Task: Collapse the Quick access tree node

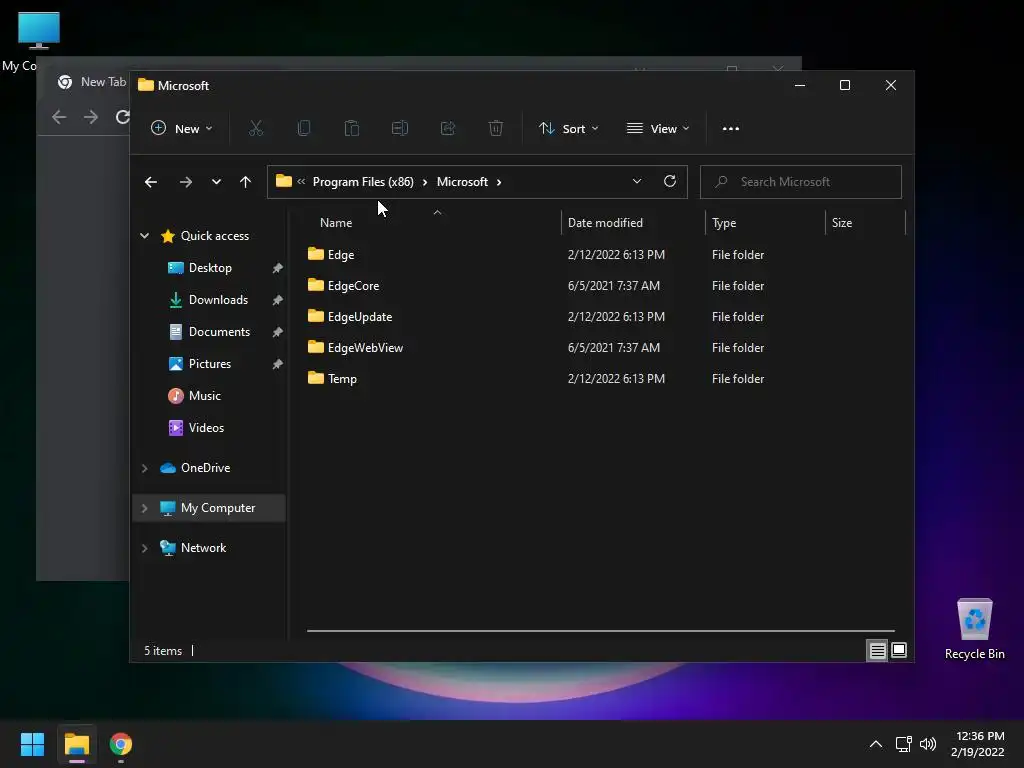Action: point(144,236)
